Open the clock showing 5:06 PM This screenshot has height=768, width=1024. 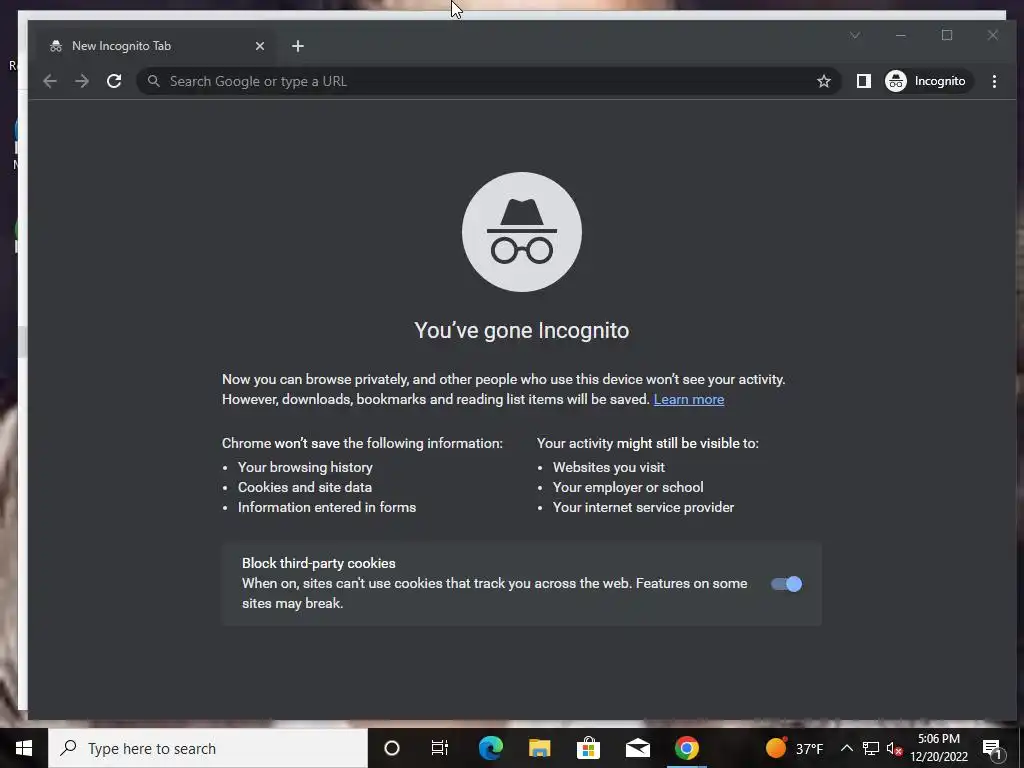[x=939, y=748]
